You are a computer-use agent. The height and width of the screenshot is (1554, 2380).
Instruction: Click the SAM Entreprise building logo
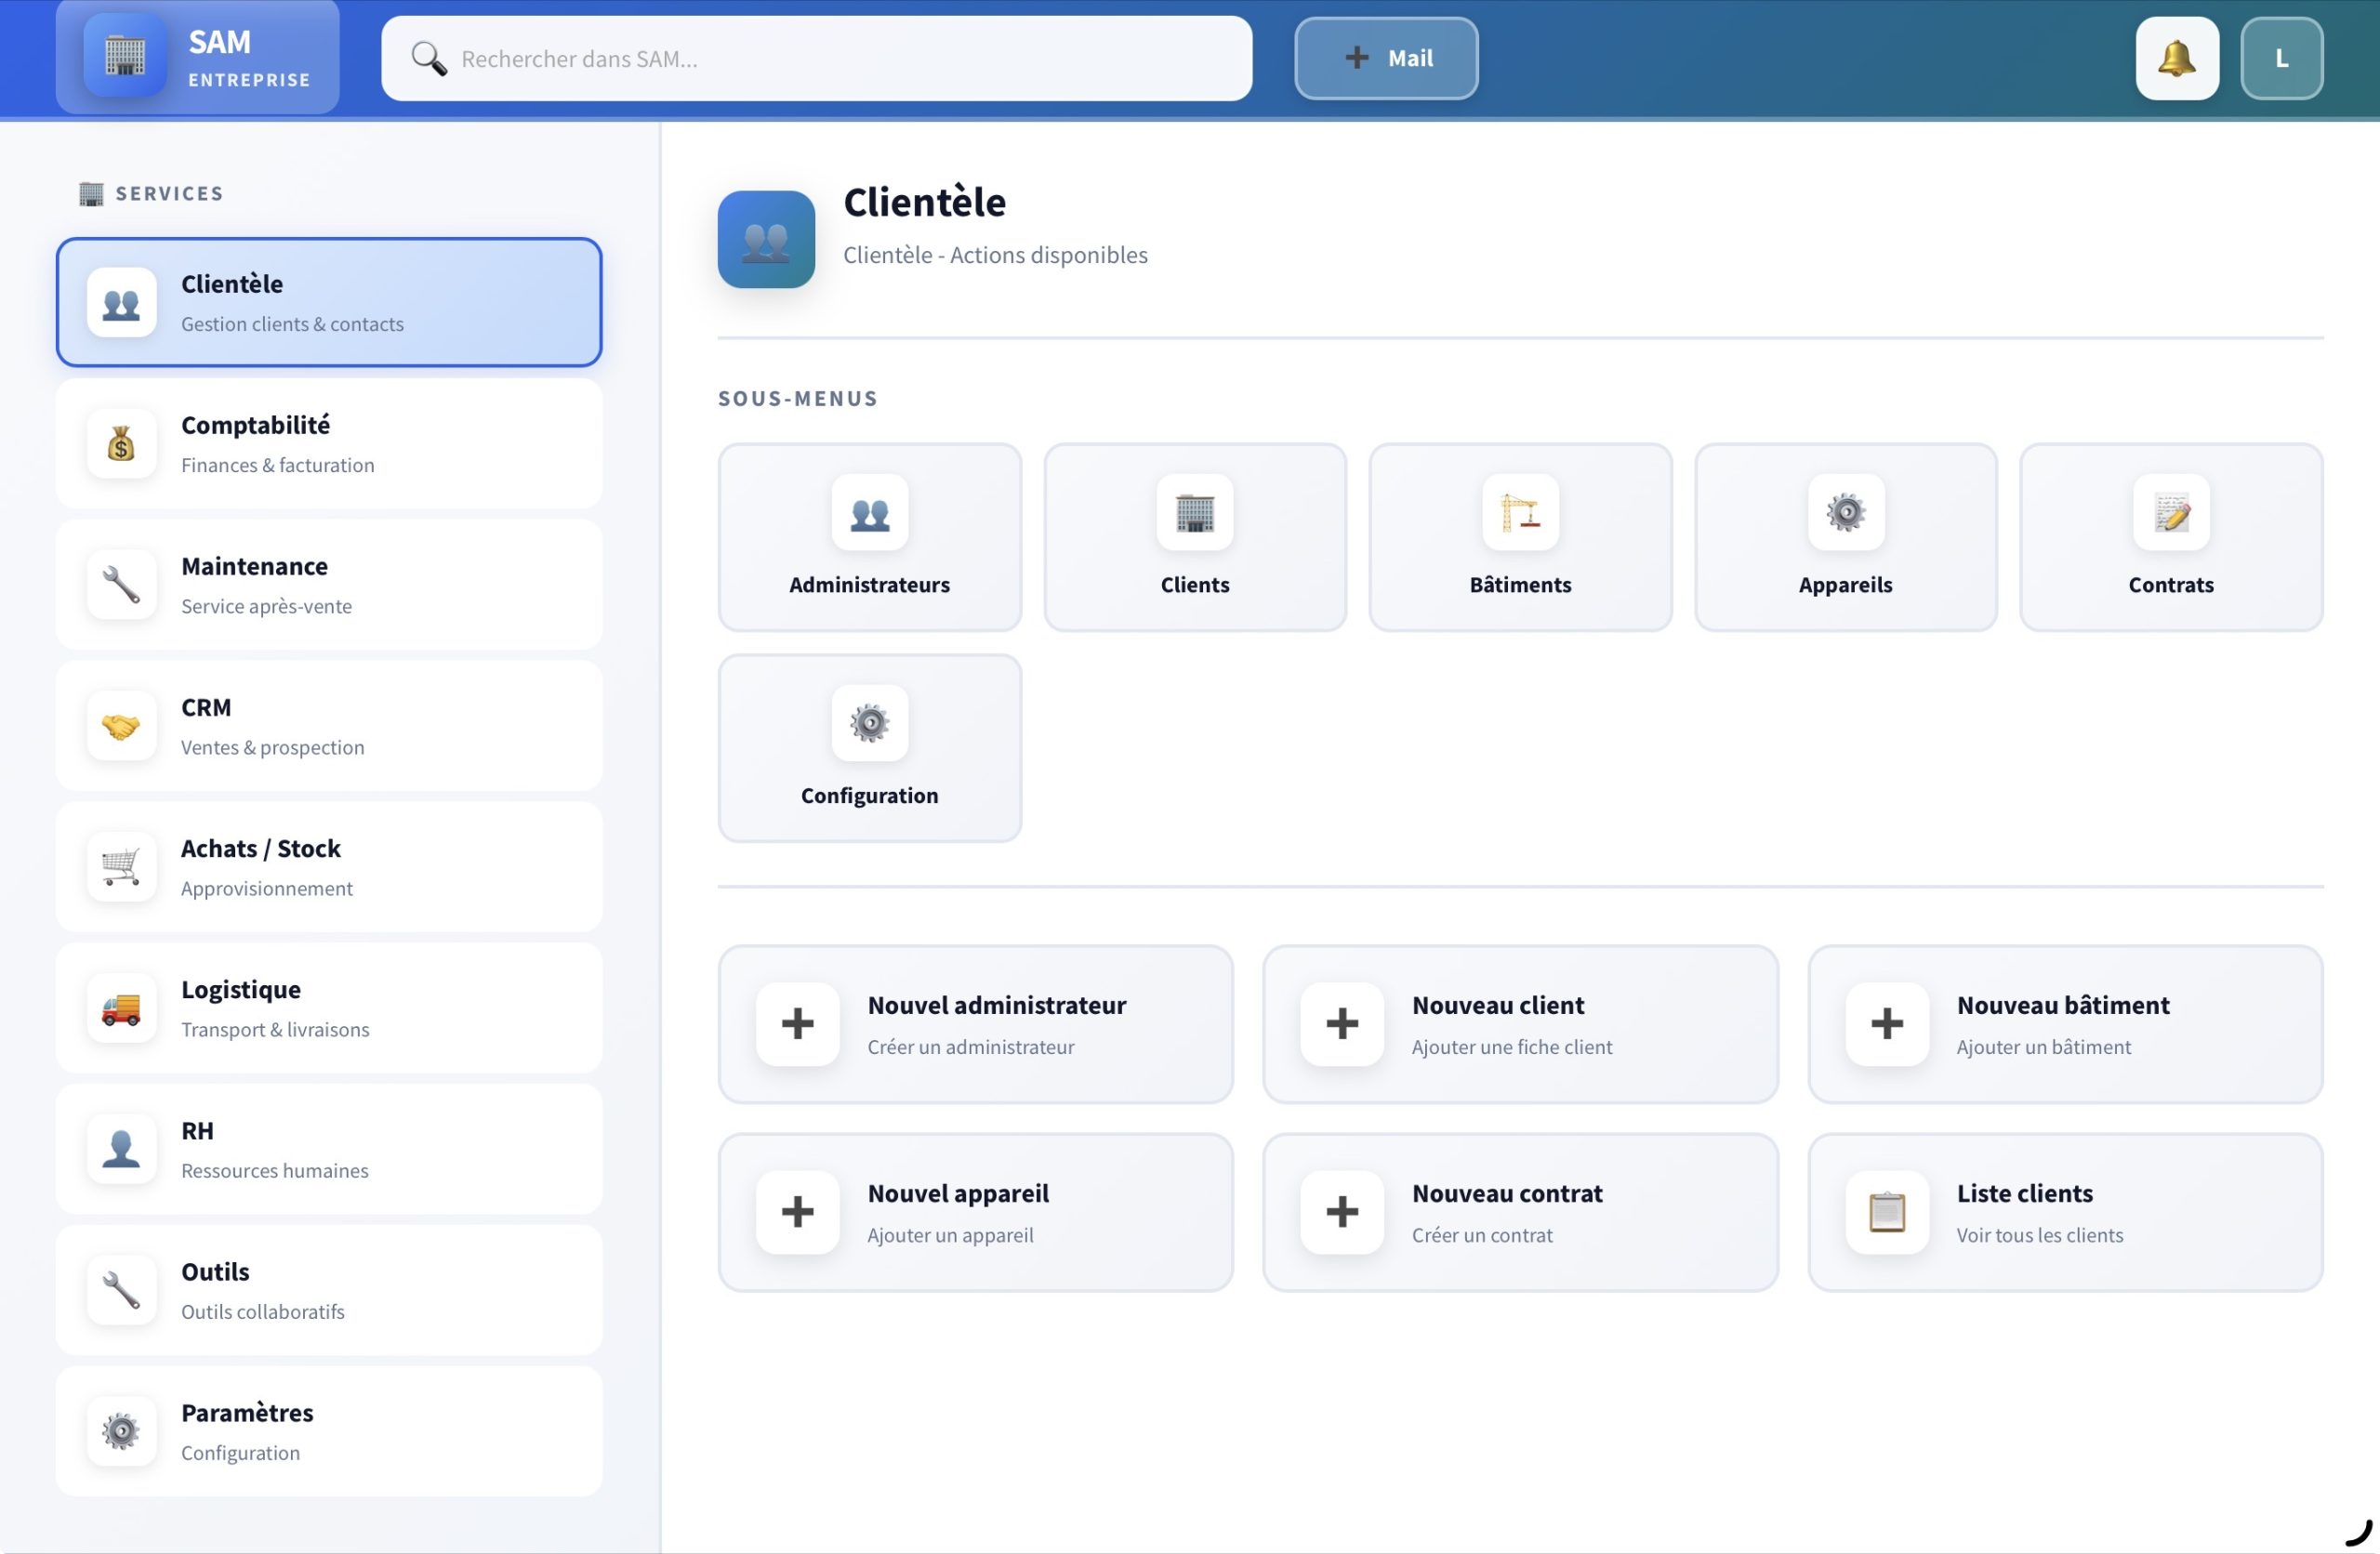coord(124,56)
